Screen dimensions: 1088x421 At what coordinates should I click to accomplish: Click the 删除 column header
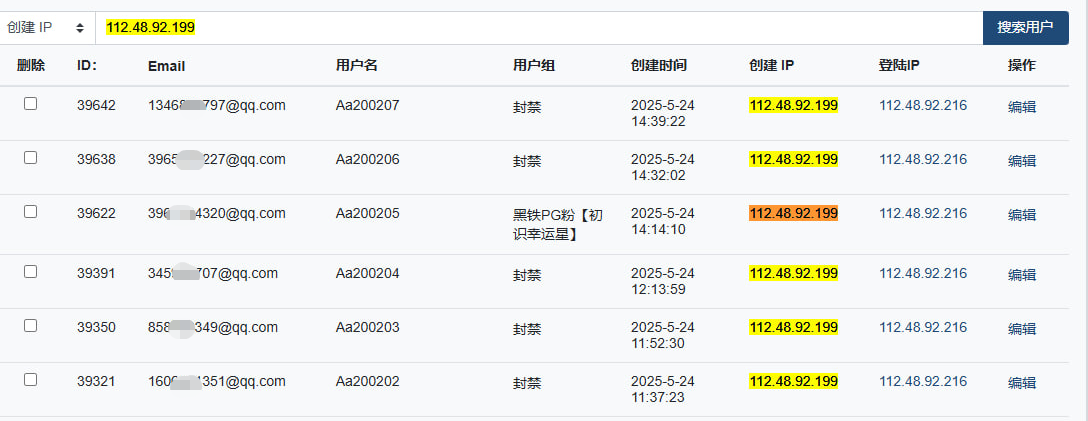(31, 66)
